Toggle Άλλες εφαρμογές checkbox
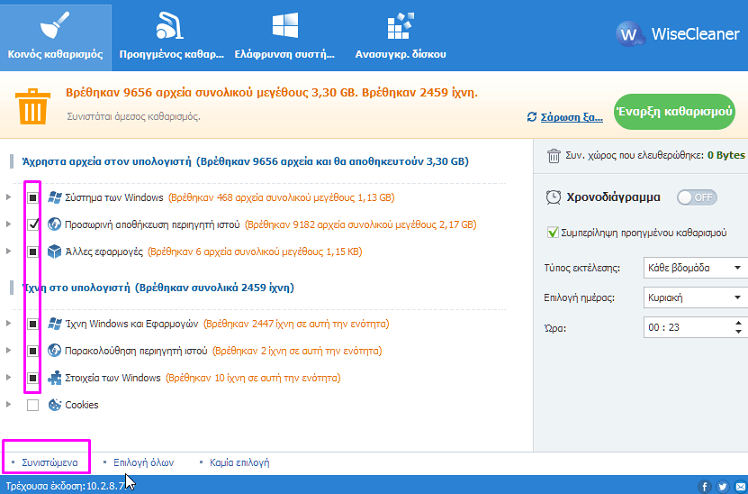 [32, 251]
